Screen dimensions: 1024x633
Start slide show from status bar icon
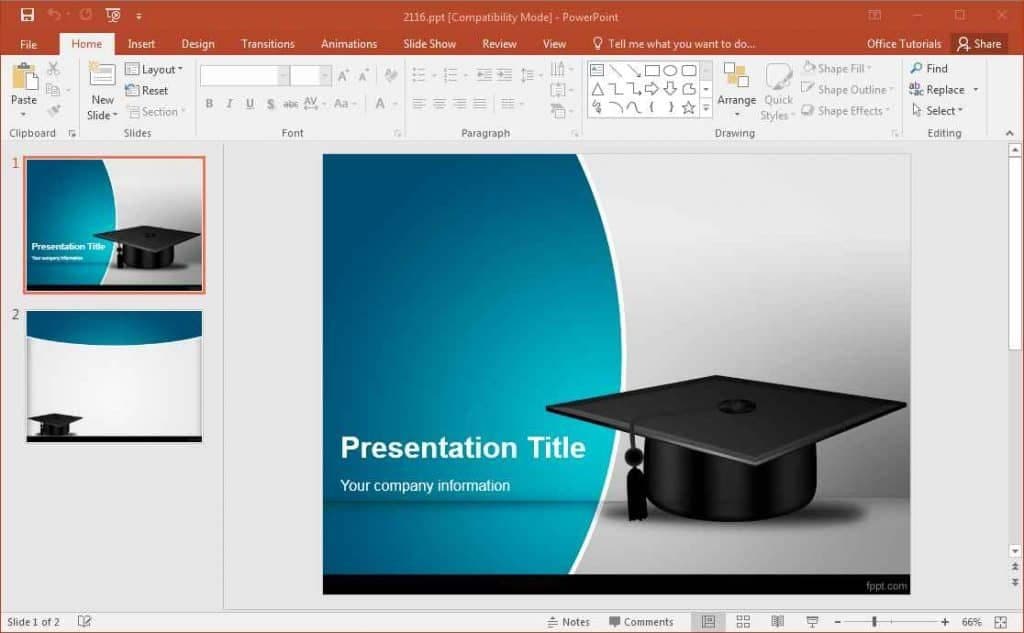pos(812,621)
